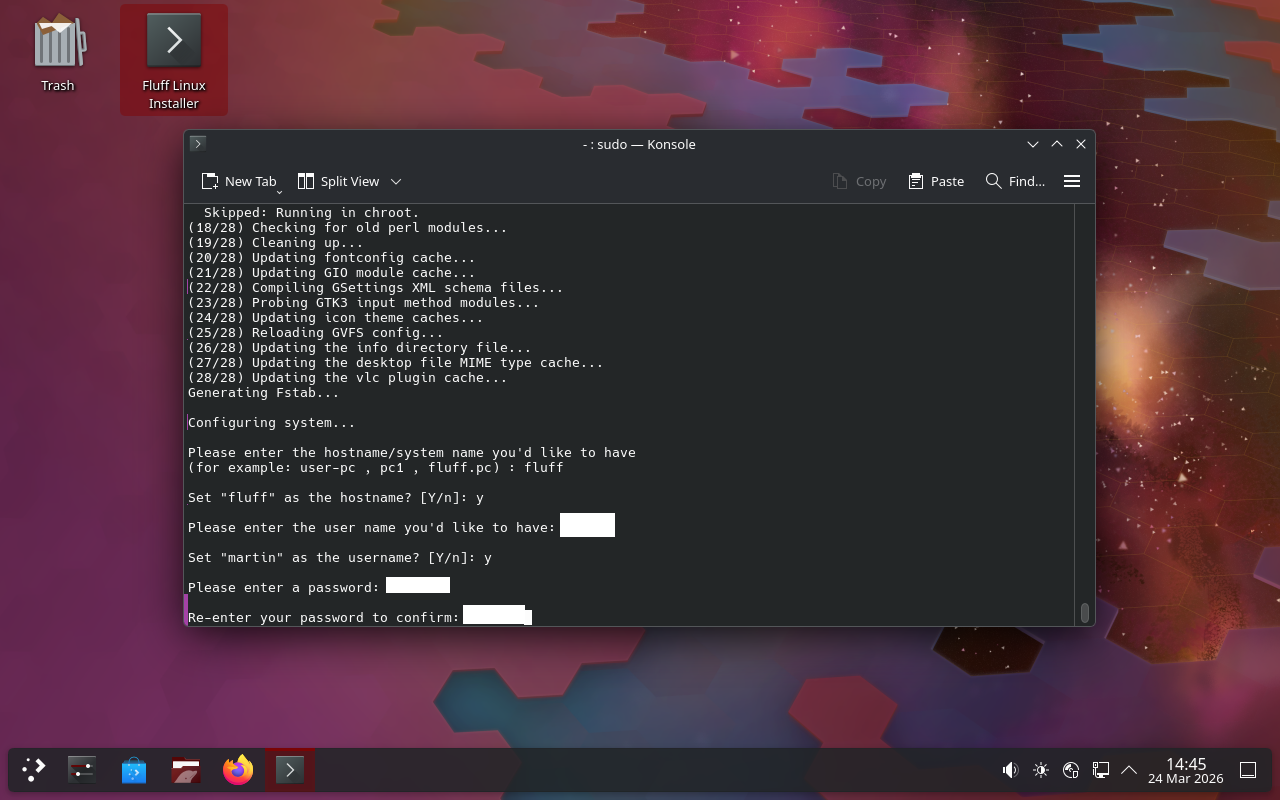Open Konsole hamburger menu
The image size is (1280, 800).
pos(1072,181)
